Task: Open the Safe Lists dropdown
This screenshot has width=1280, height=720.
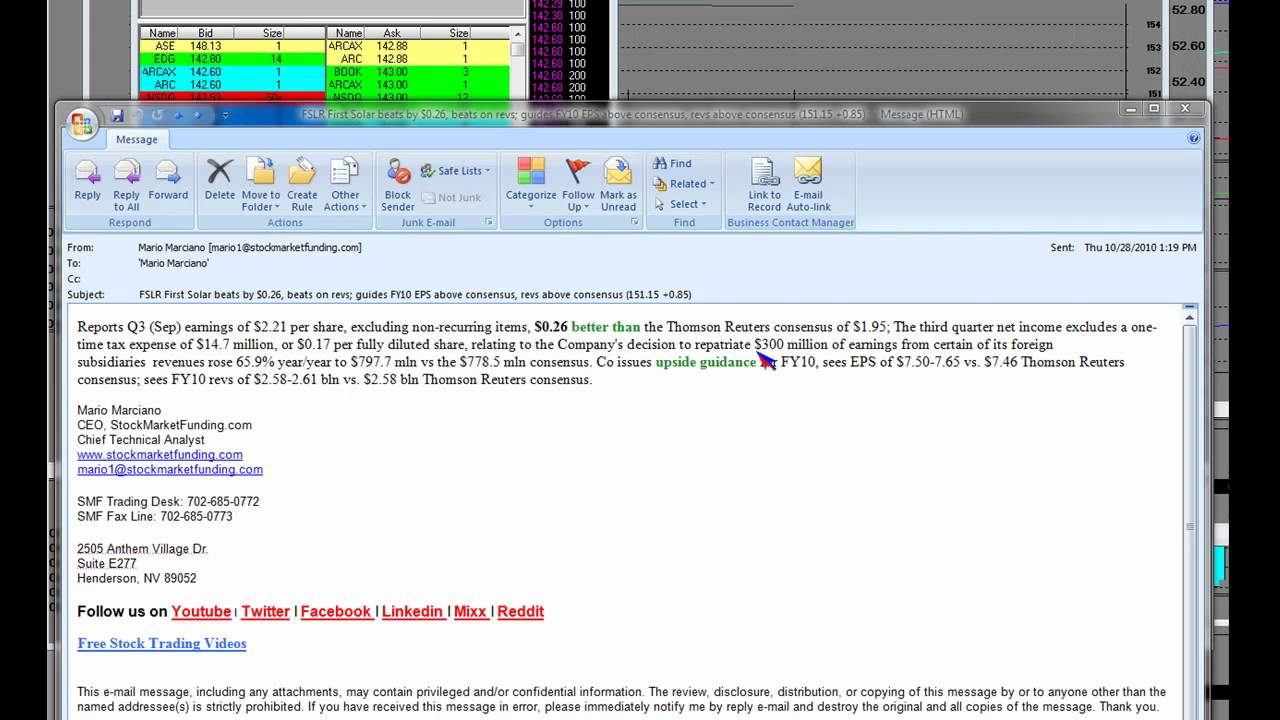Action: 456,171
